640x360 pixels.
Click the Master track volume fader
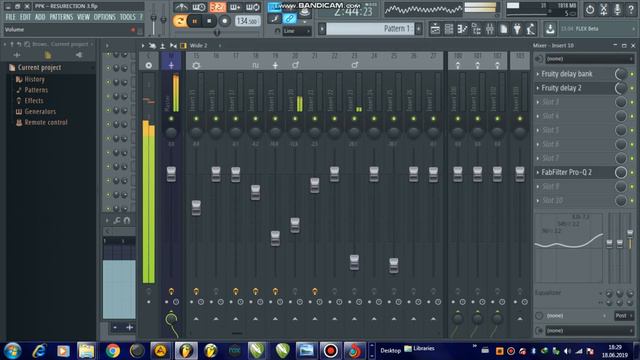point(171,174)
